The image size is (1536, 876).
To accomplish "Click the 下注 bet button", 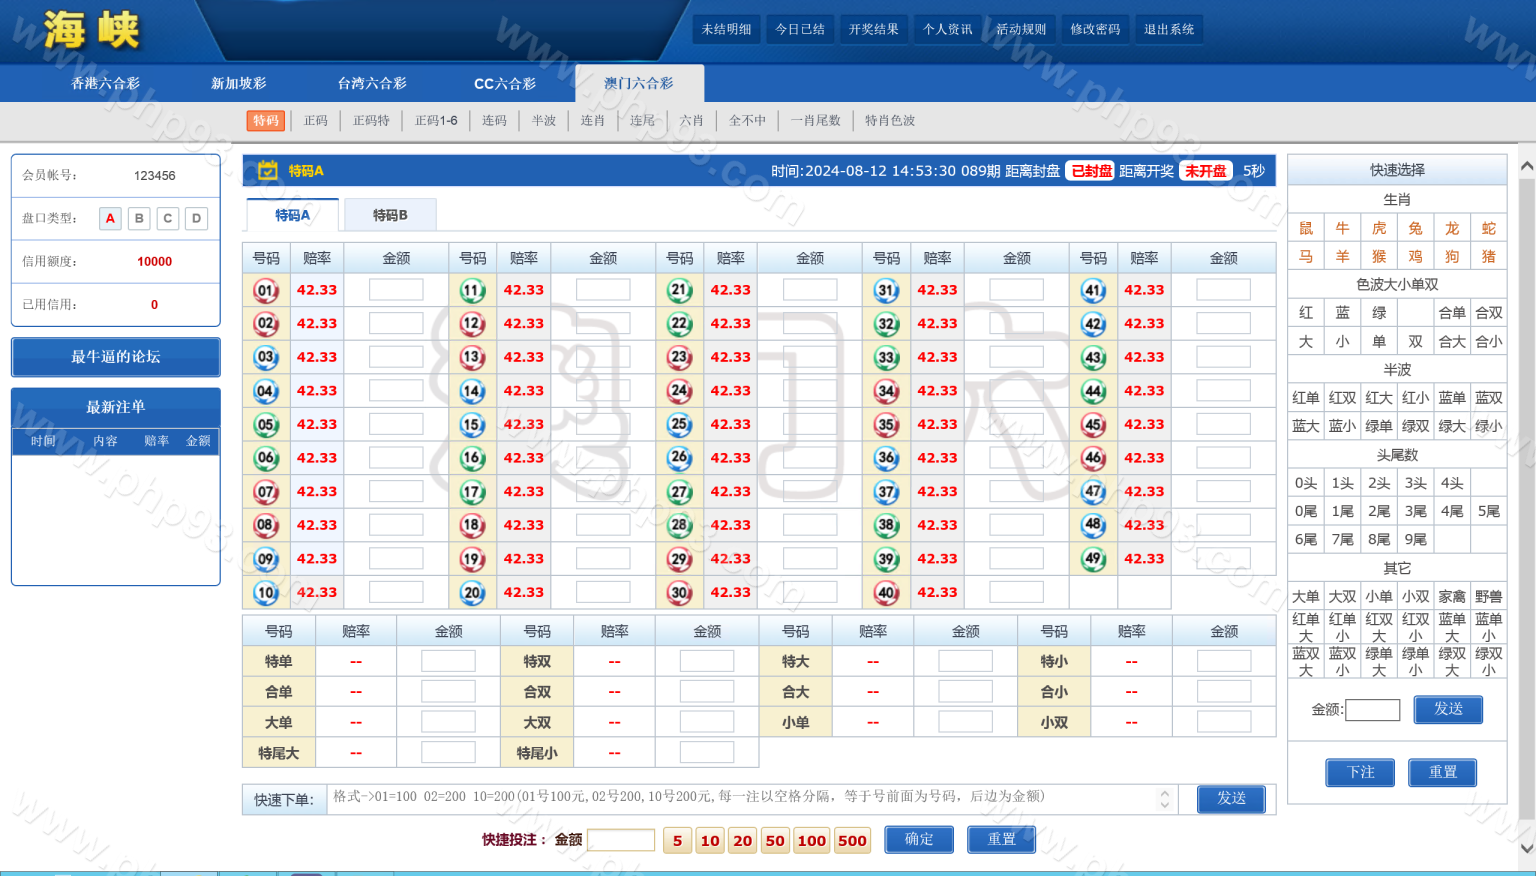I will (1360, 772).
